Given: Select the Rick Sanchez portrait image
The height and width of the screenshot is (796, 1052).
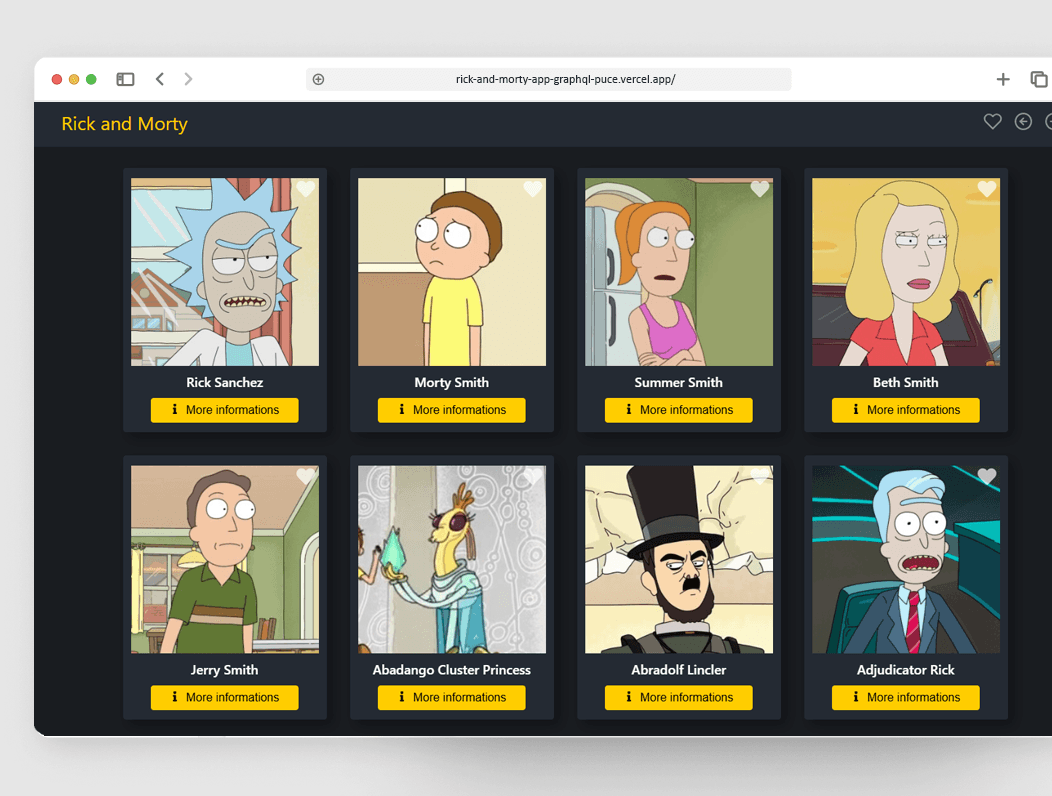Looking at the screenshot, I should click(x=225, y=272).
